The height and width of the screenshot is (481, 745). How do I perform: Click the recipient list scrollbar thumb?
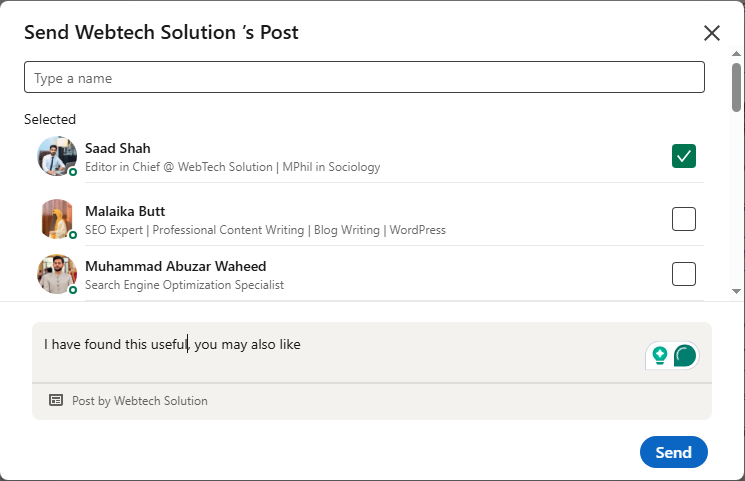point(736,87)
